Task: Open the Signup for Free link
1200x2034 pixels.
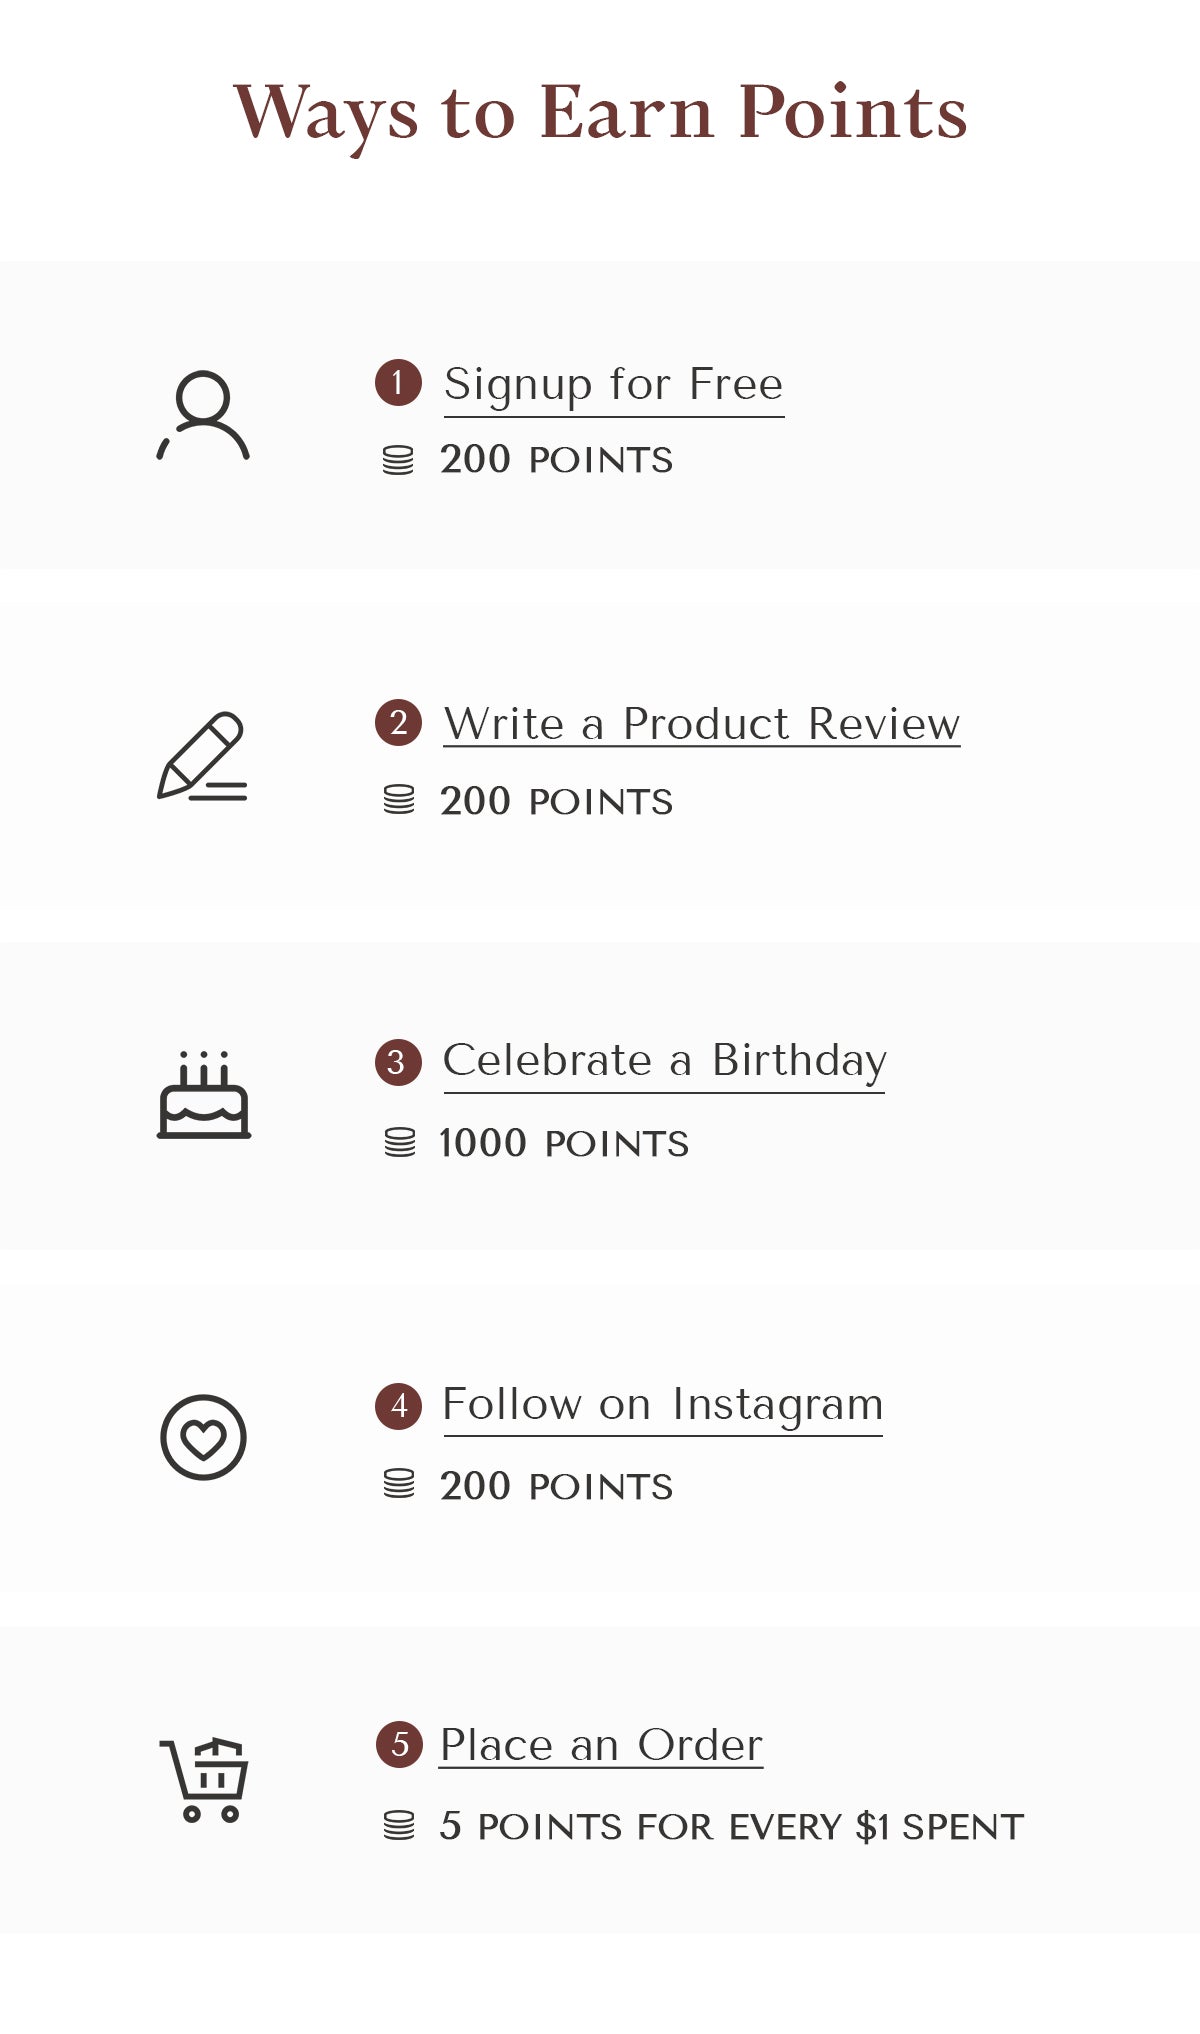Action: 613,385
